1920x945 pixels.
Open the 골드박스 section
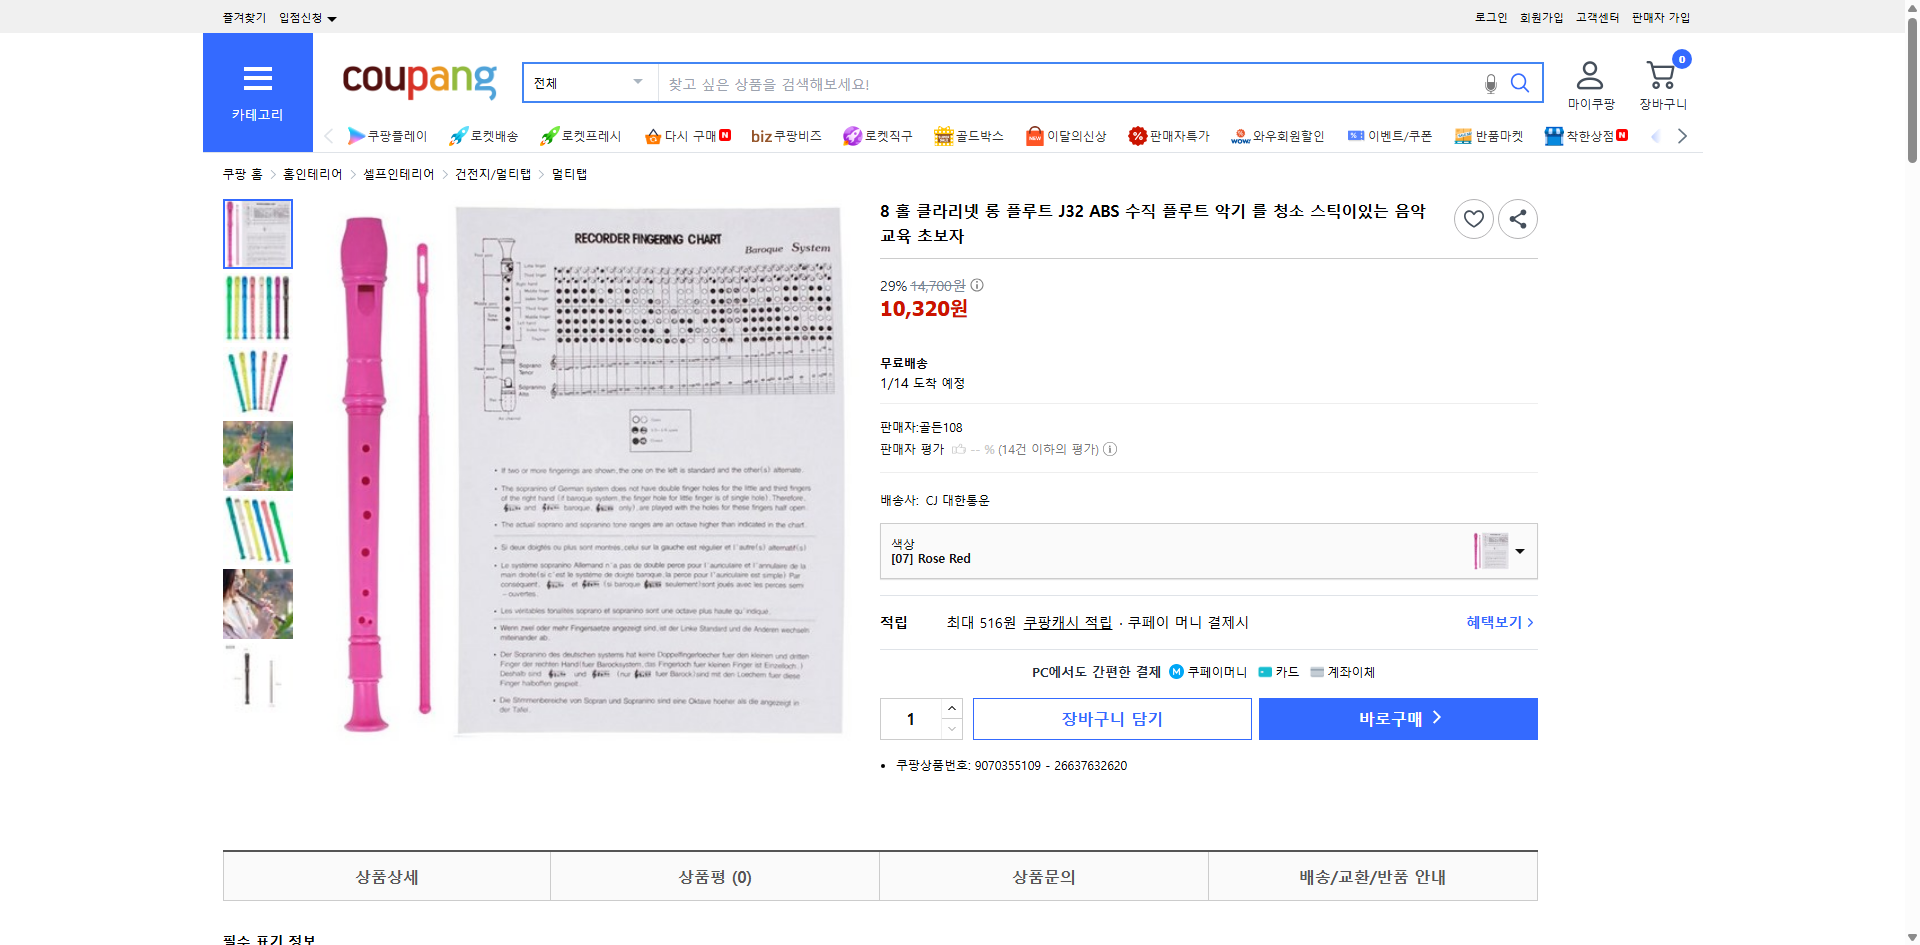pos(968,136)
